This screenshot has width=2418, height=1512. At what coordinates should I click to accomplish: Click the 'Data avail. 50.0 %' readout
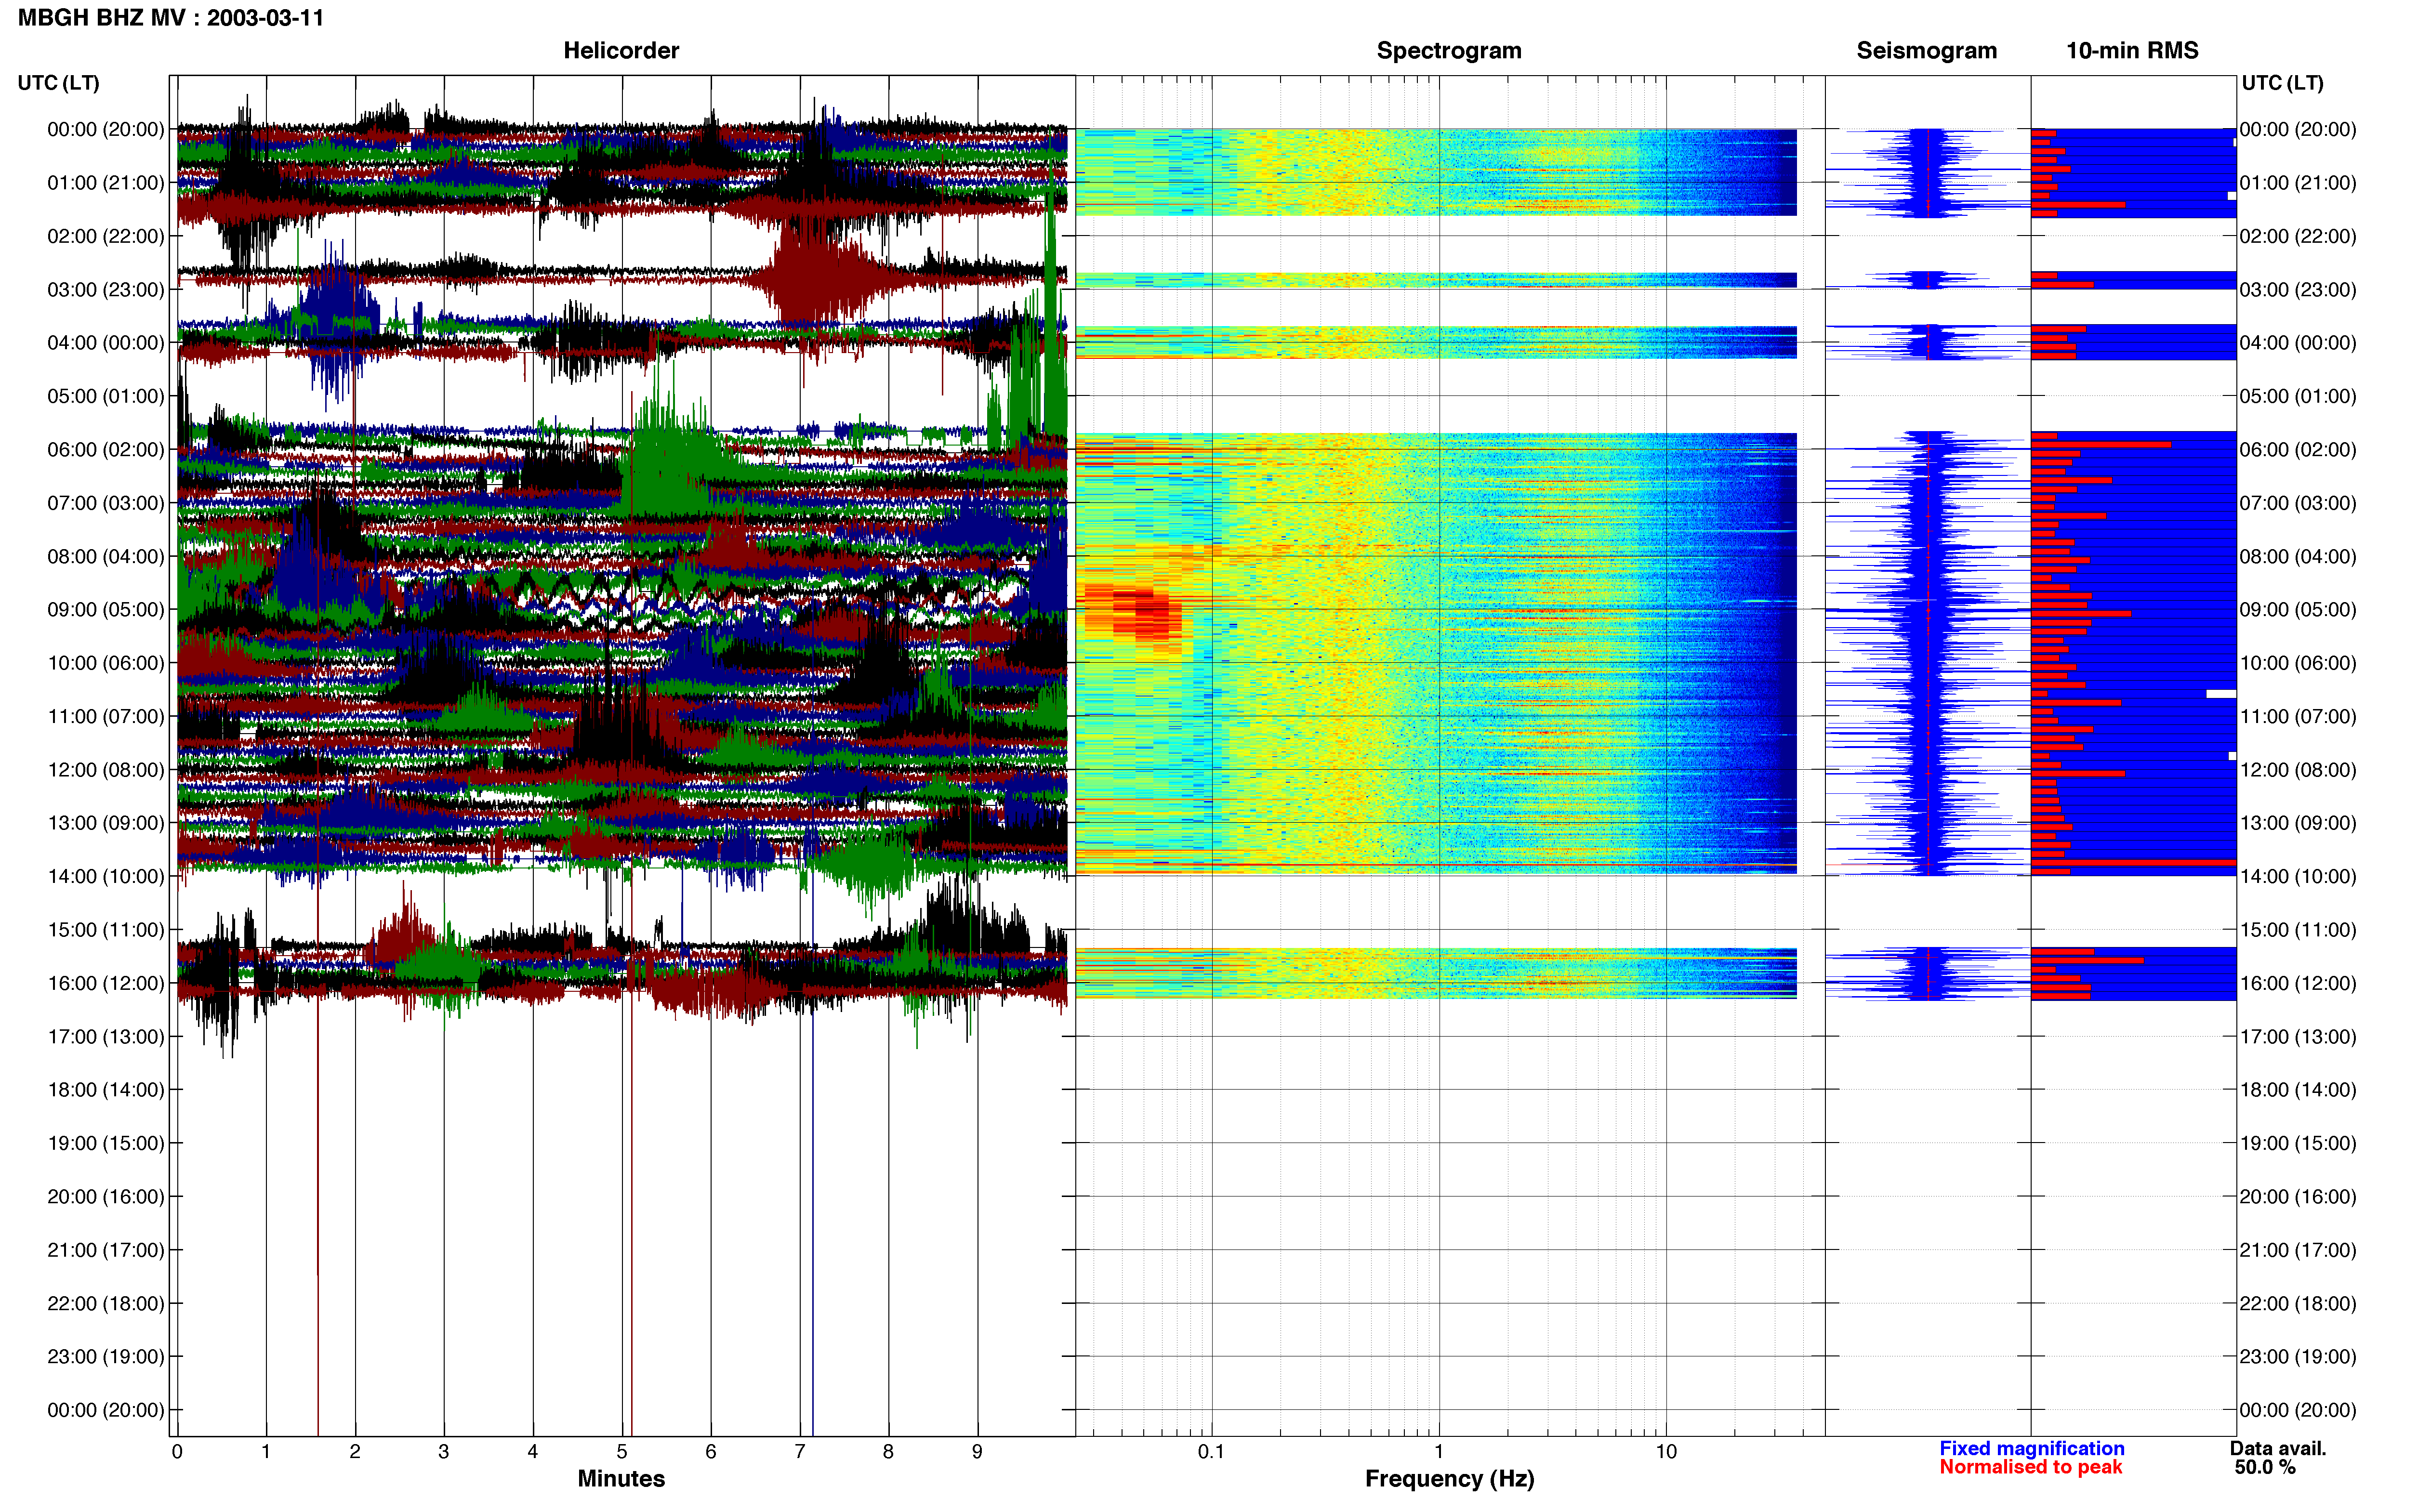[2278, 1457]
